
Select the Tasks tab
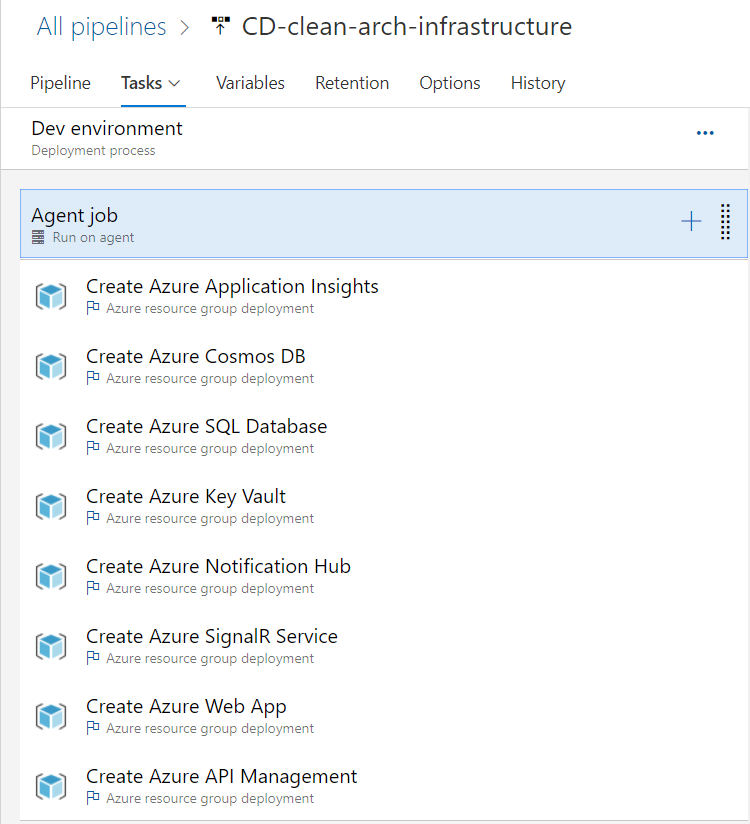[x=141, y=83]
